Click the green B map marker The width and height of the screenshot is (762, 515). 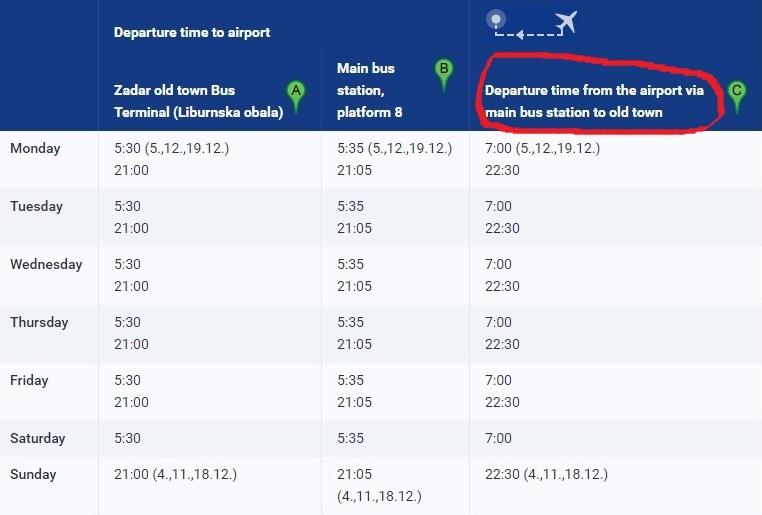coord(444,71)
